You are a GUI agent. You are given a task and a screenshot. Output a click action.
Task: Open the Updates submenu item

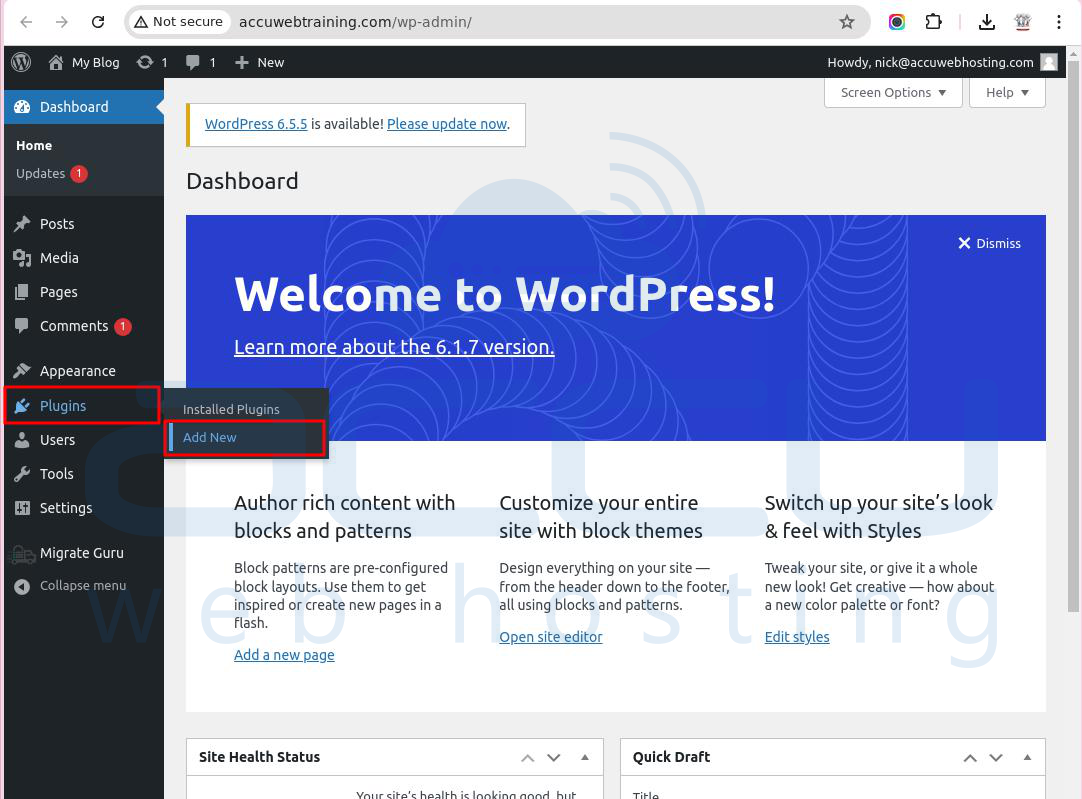tap(40, 173)
